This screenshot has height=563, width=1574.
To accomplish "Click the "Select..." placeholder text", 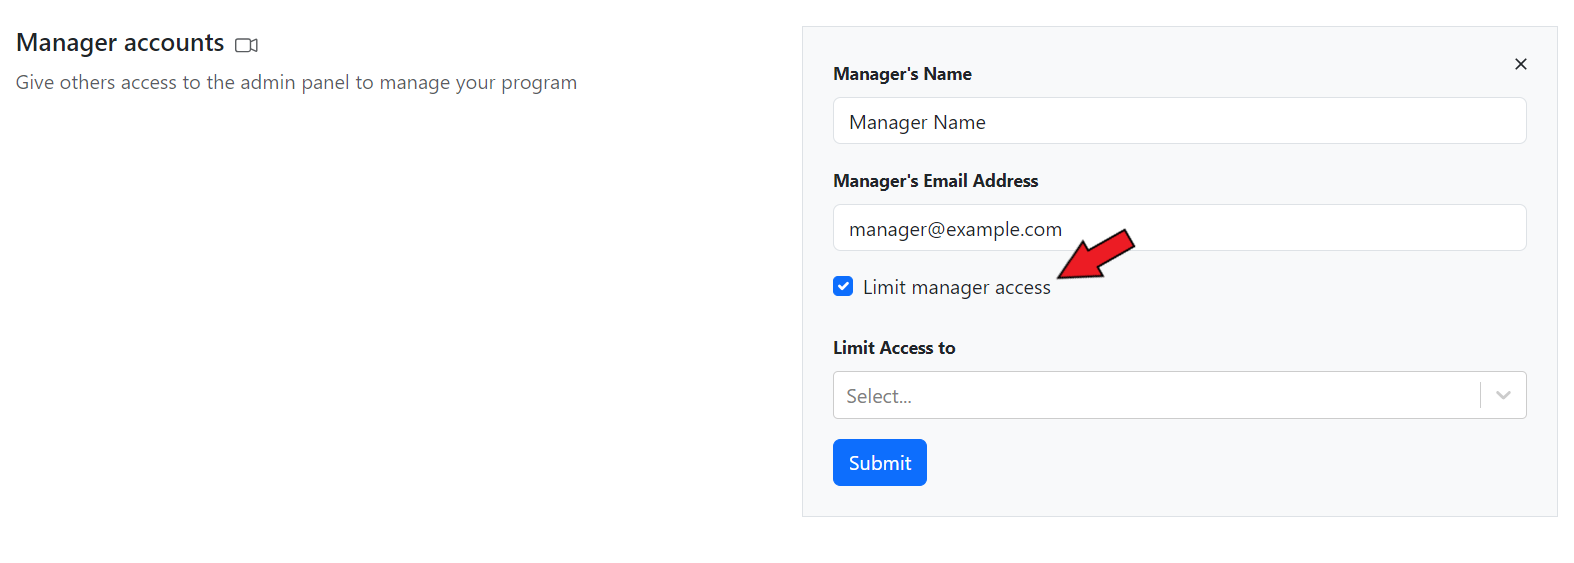I will point(879,396).
